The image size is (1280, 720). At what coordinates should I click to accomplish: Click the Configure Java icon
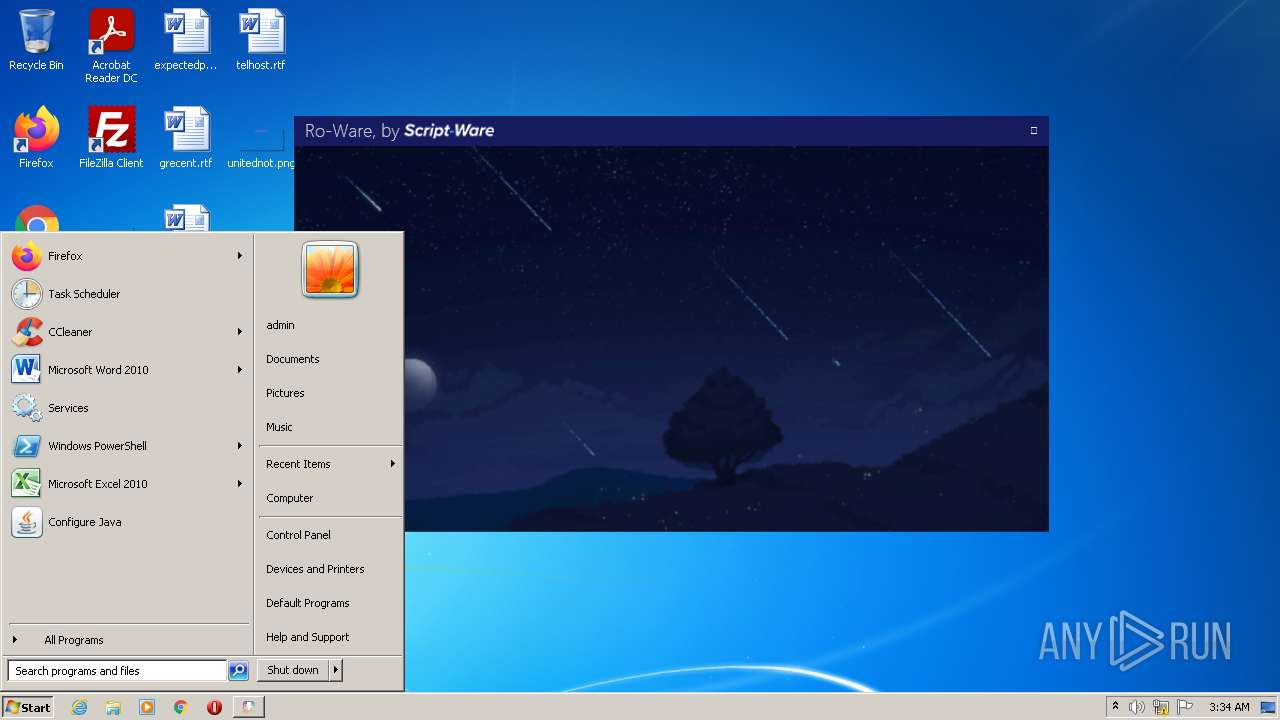point(27,522)
